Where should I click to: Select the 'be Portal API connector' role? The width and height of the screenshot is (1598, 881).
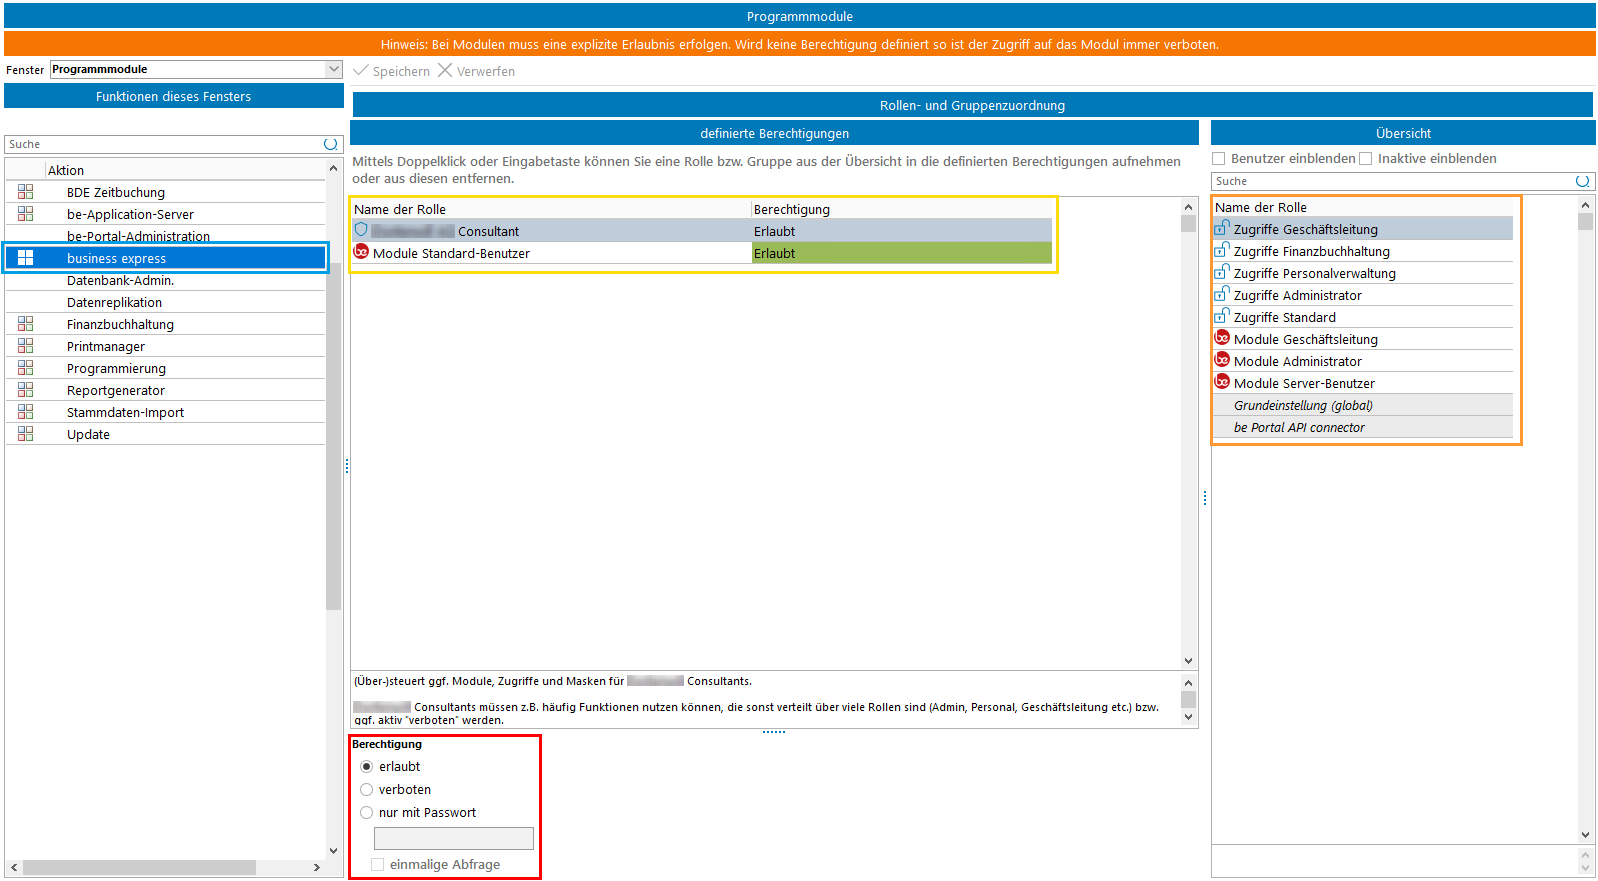pos(1299,427)
